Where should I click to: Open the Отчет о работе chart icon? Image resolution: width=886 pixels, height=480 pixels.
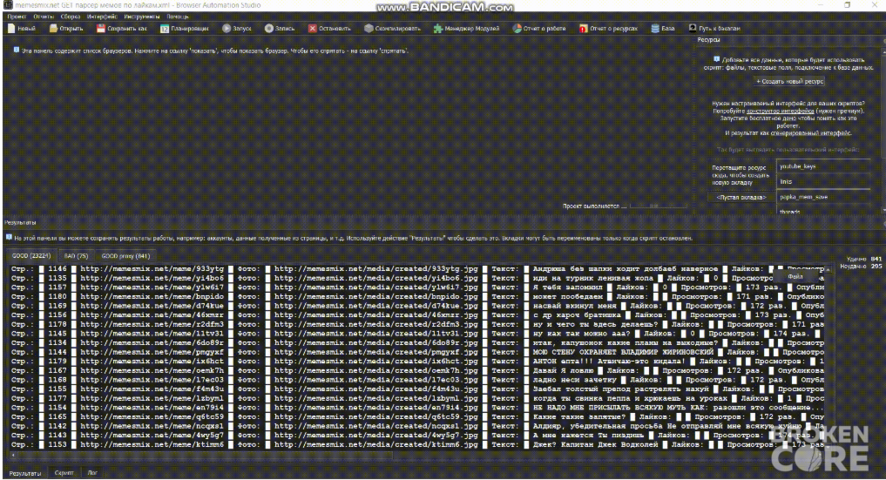point(517,28)
